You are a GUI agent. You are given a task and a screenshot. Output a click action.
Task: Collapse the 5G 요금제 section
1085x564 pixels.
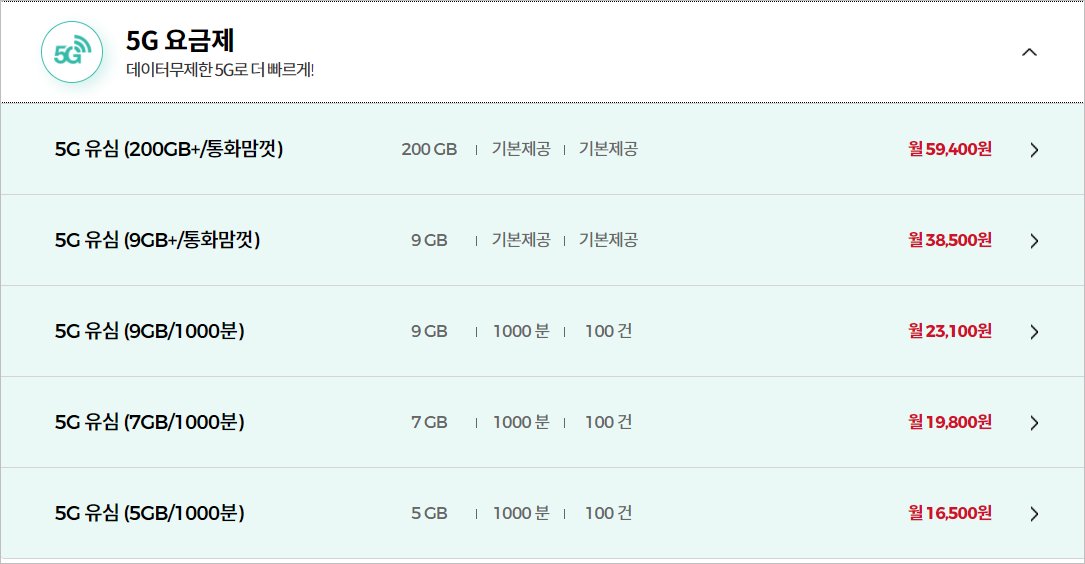tap(1029, 52)
